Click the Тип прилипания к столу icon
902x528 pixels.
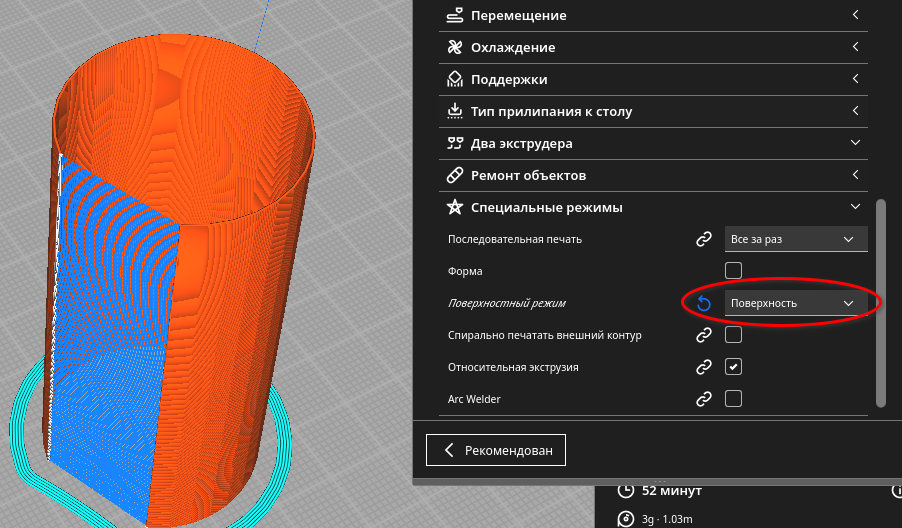(x=454, y=111)
